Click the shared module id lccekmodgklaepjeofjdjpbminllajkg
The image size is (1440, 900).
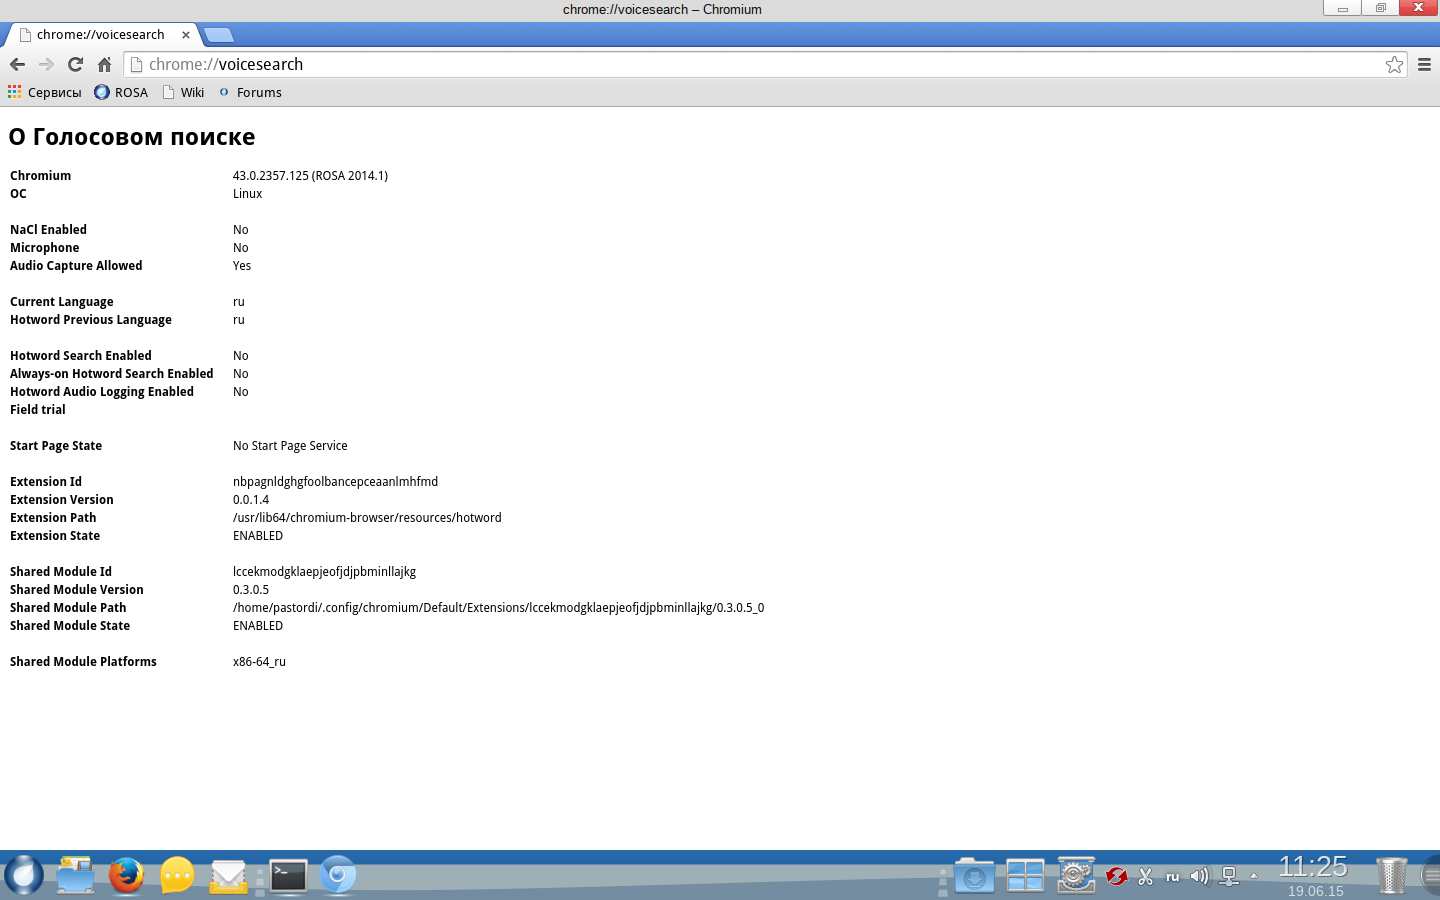(x=324, y=572)
